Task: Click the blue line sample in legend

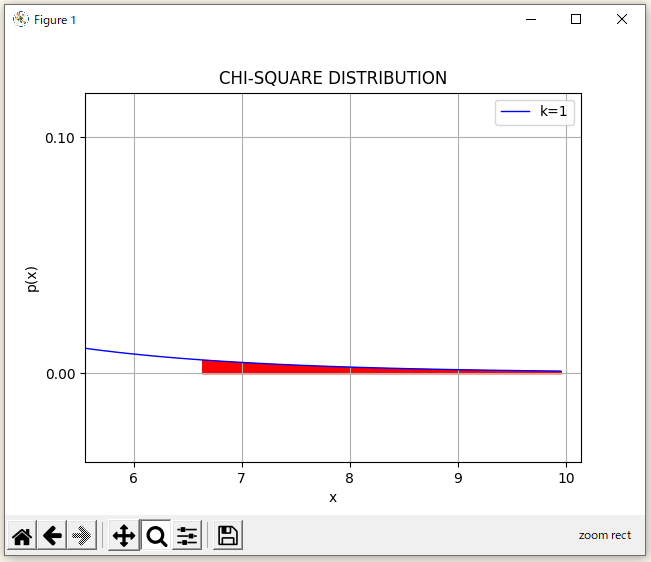Action: tap(516, 111)
